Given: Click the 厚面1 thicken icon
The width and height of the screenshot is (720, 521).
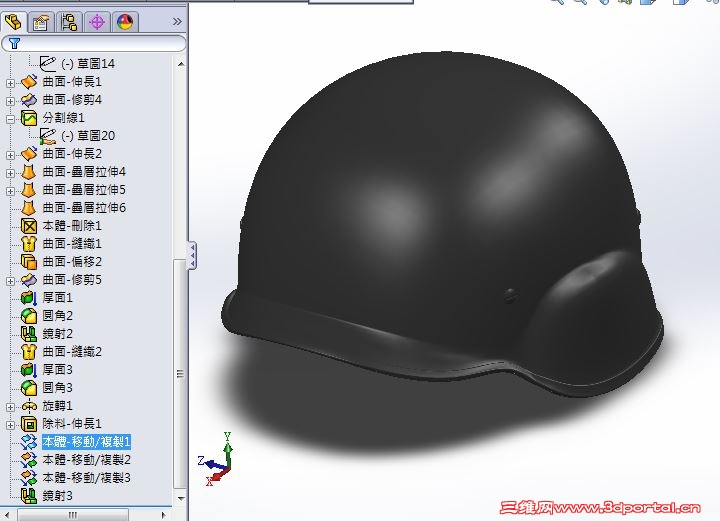Looking at the screenshot, I should 29,298.
